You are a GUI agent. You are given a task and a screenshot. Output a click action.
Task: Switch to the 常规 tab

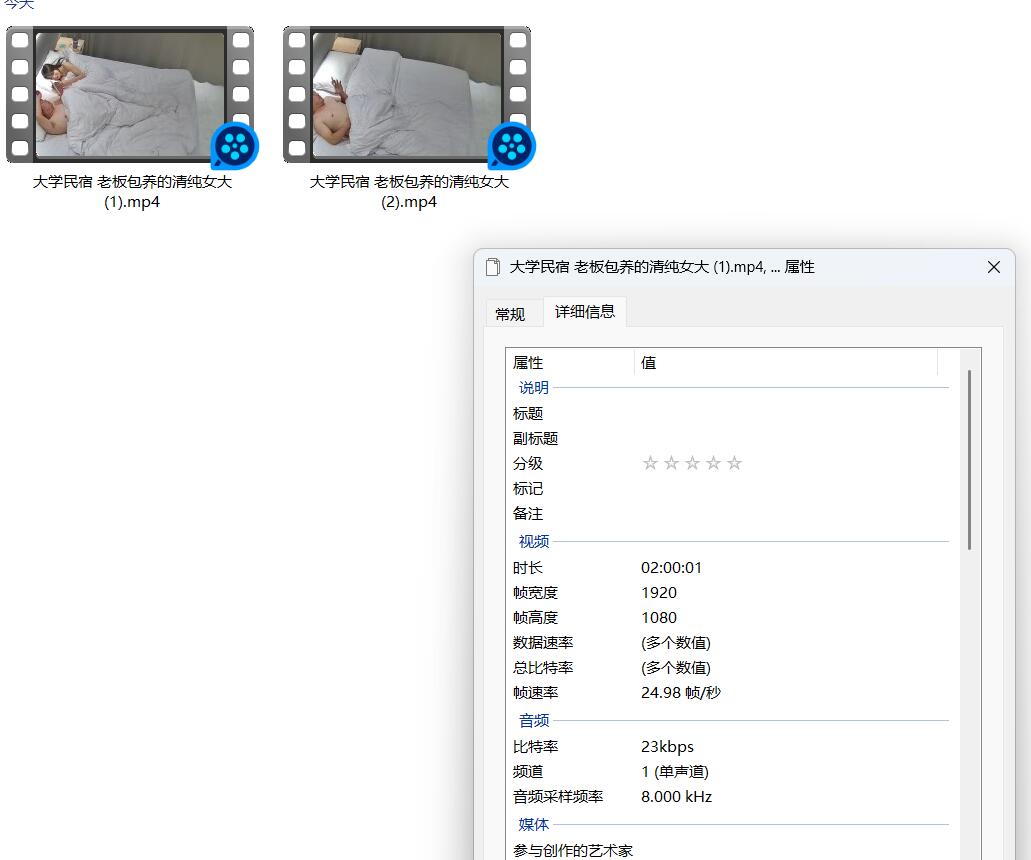[x=510, y=314]
